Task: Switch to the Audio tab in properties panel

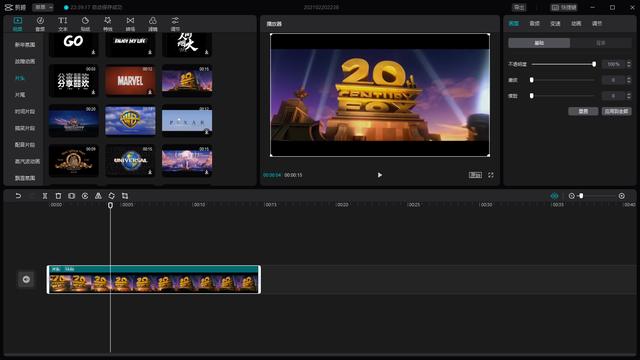Action: (535, 24)
